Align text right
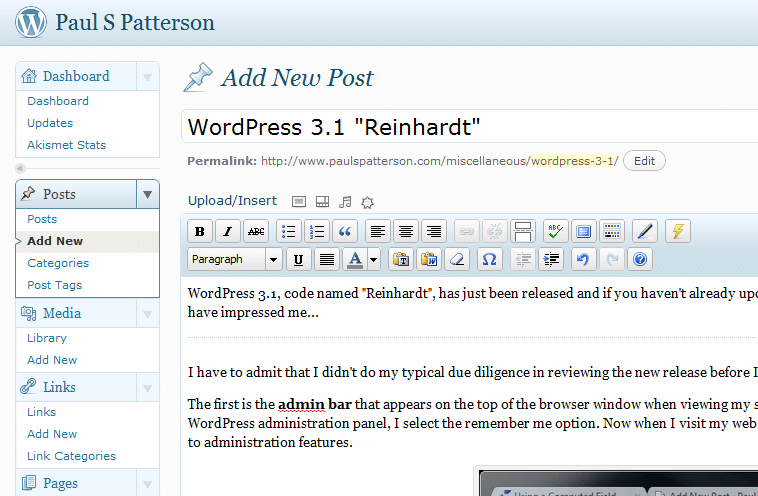The image size is (758, 496). click(x=434, y=232)
